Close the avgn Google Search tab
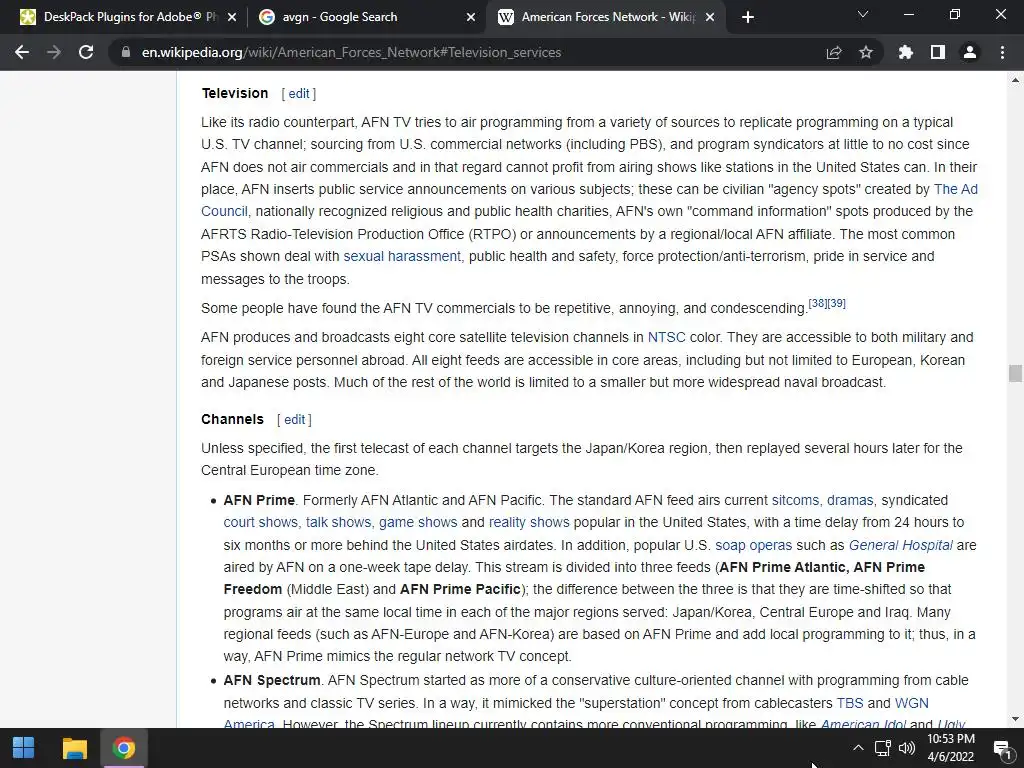Image resolution: width=1024 pixels, height=768 pixels. (x=471, y=17)
